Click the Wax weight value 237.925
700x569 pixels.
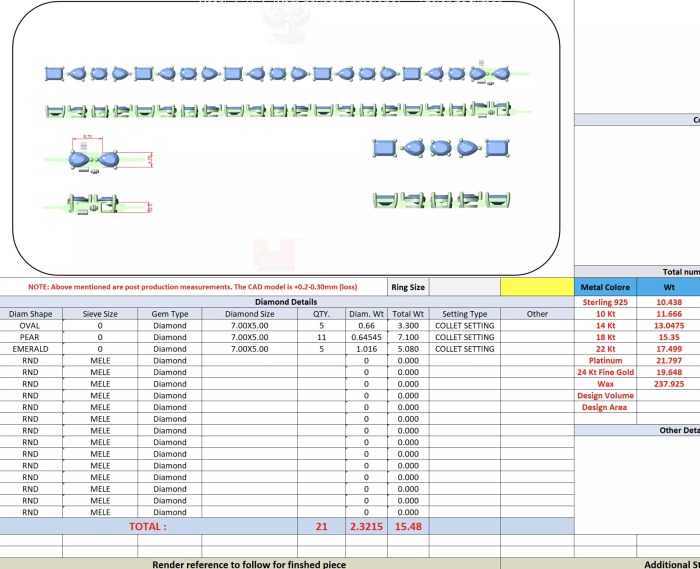[669, 384]
